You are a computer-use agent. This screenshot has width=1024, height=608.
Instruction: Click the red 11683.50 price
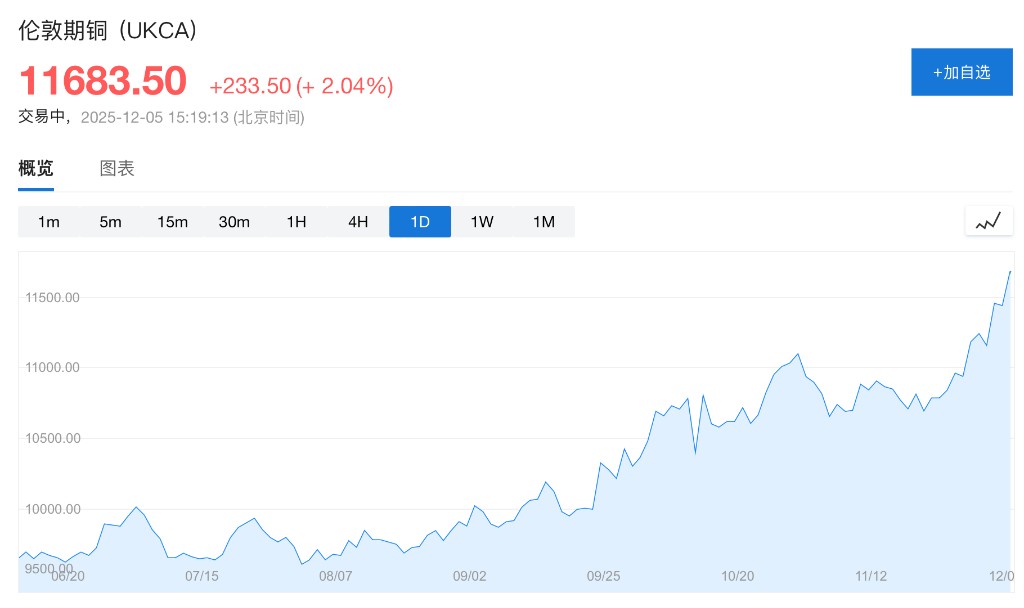pos(103,81)
